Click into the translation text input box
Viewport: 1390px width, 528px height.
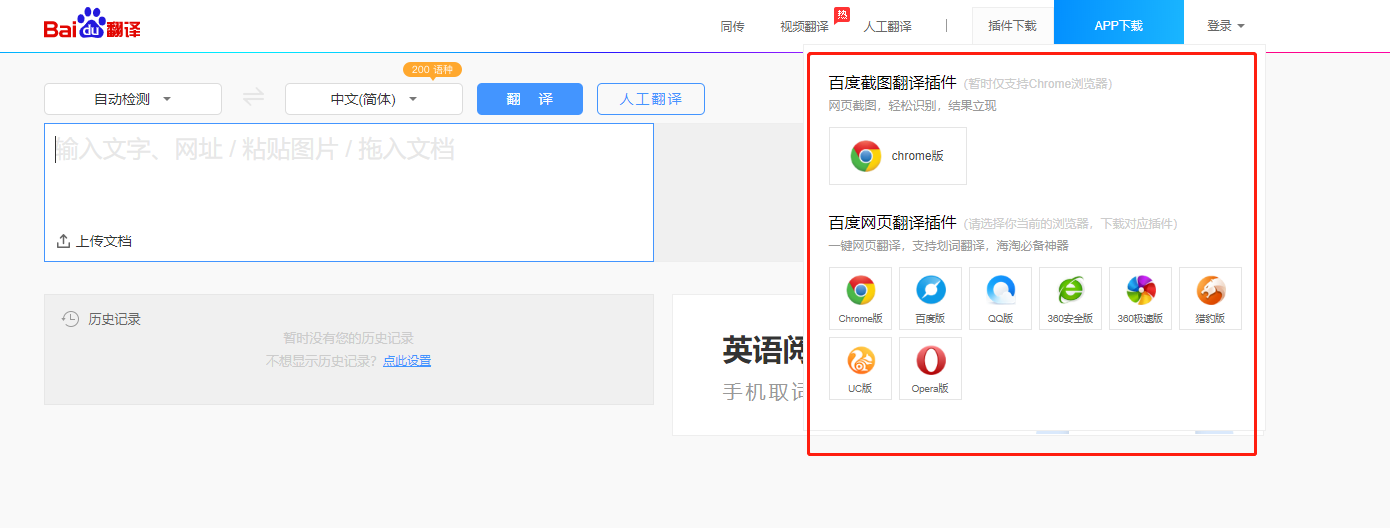click(349, 192)
